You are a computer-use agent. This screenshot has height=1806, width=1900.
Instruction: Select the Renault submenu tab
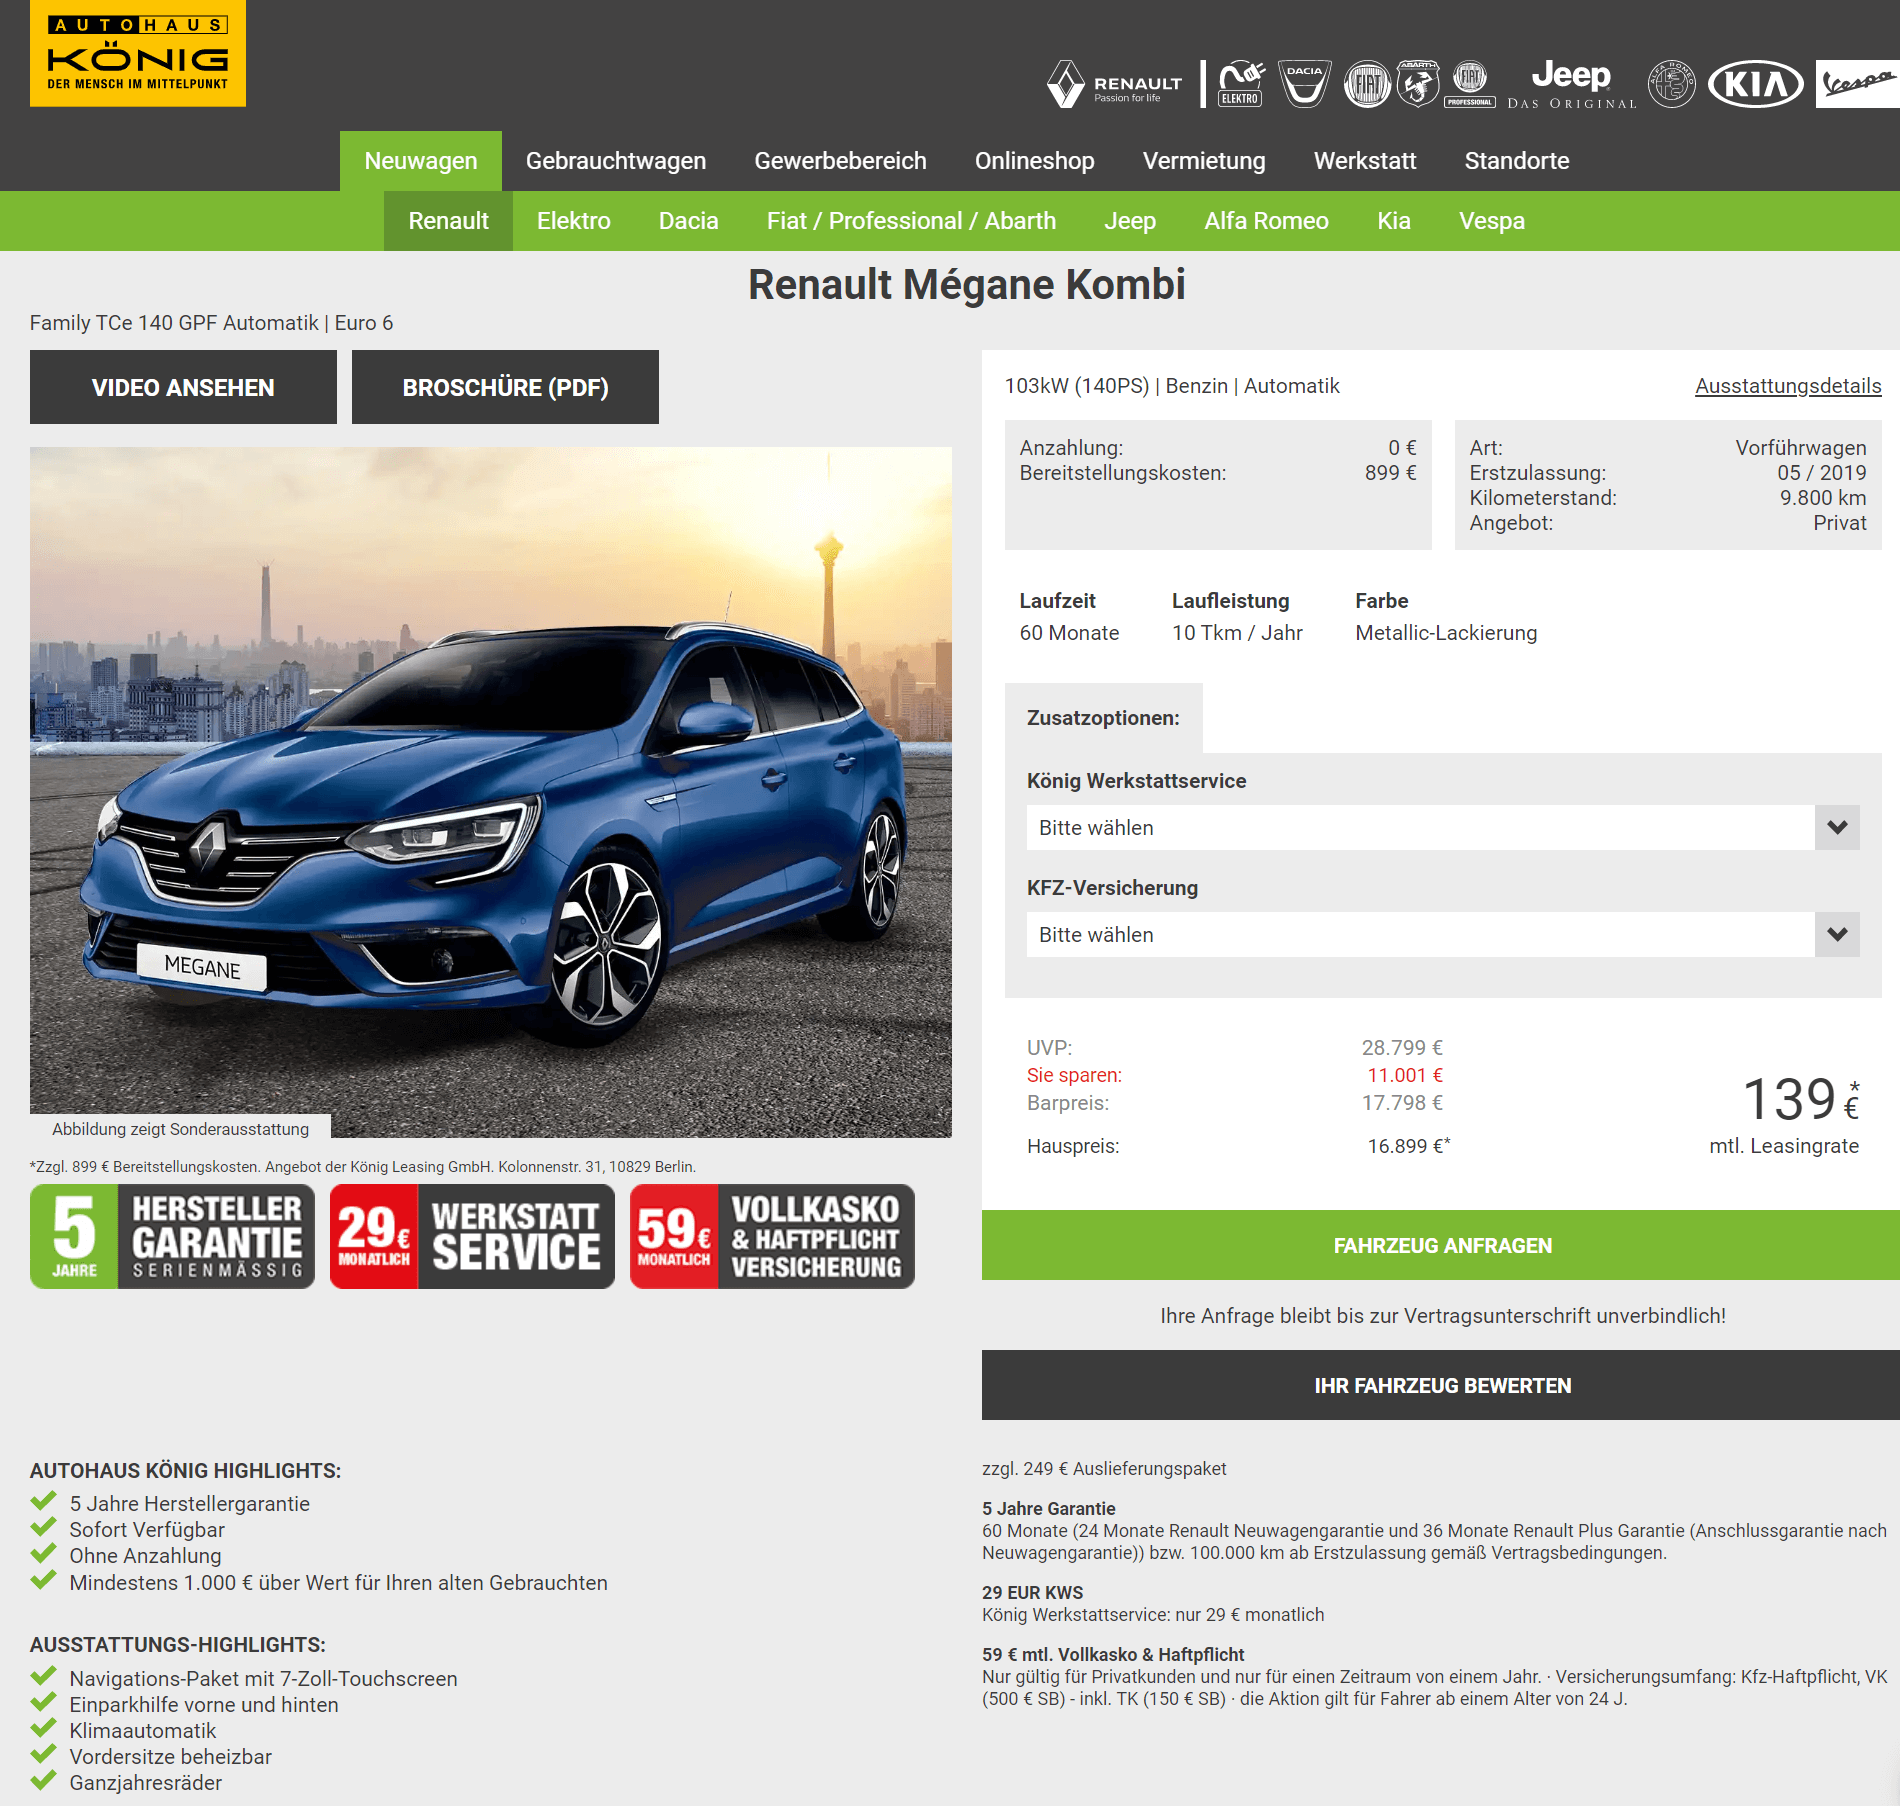tap(448, 221)
